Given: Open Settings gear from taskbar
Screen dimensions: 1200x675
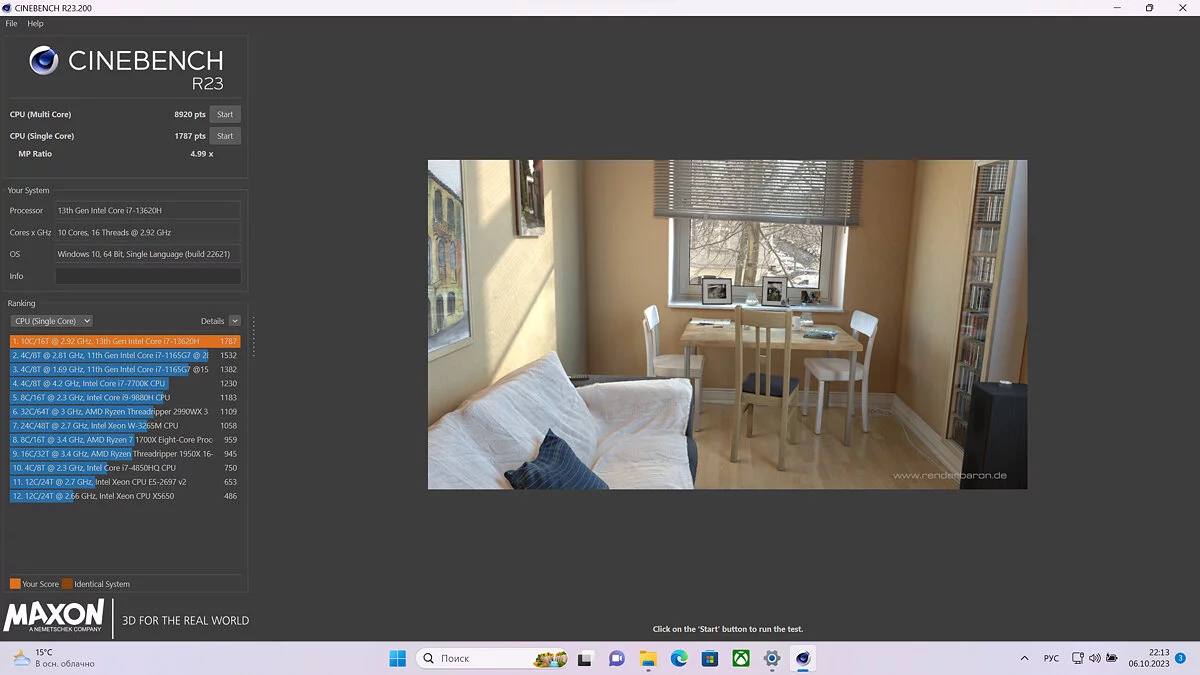Looking at the screenshot, I should click(x=772, y=658).
